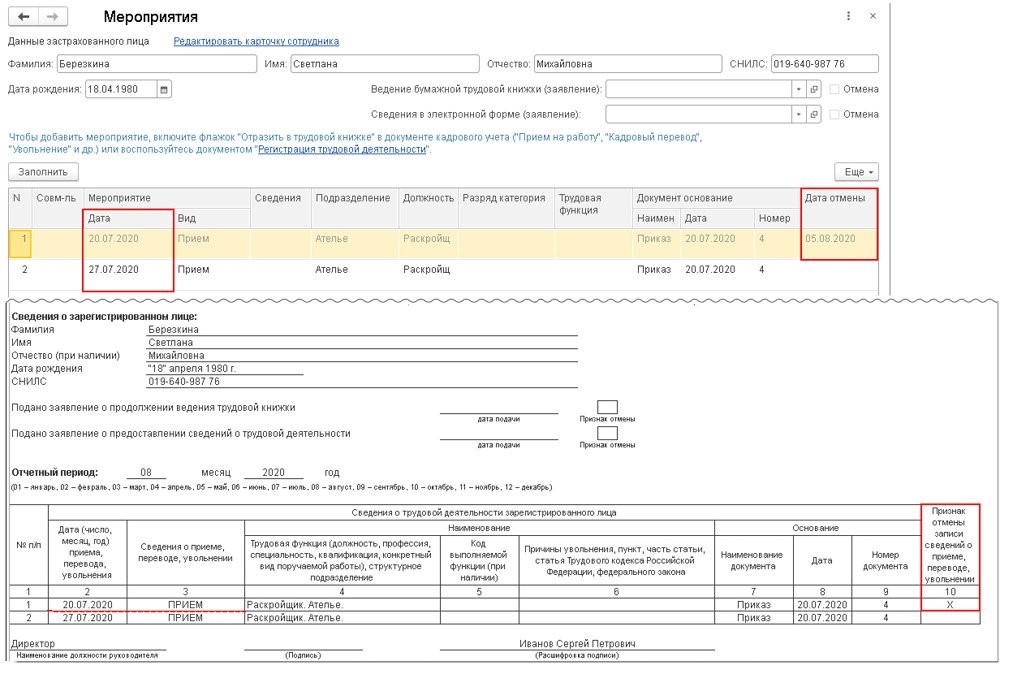Image resolution: width=1013 pixels, height=673 pixels.
Task: Click the Подразделение column header
Action: click(353, 198)
